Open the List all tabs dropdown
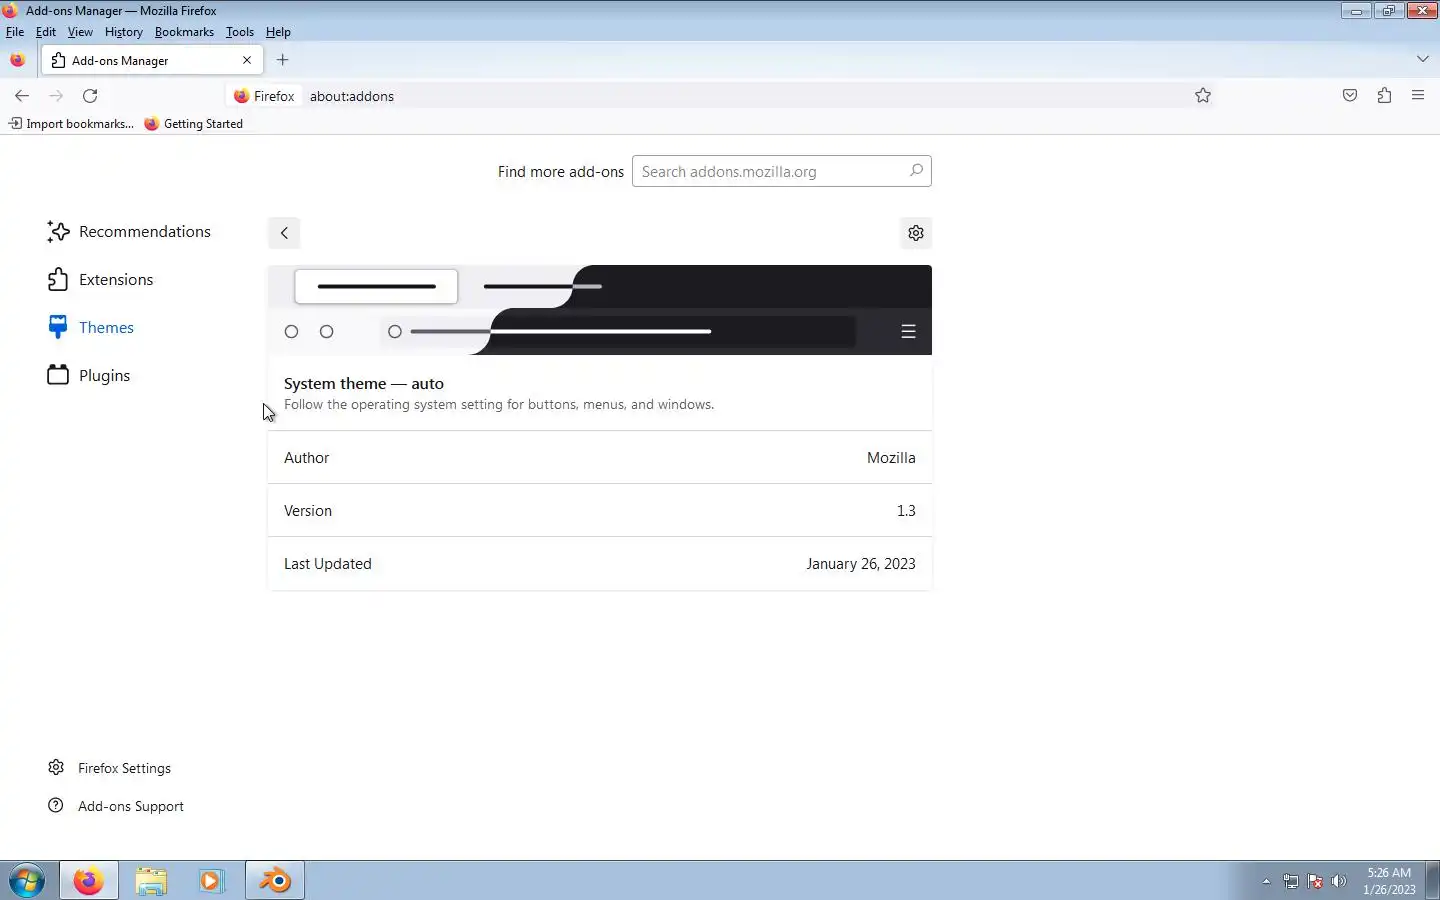This screenshot has height=900, width=1440. click(x=1423, y=59)
